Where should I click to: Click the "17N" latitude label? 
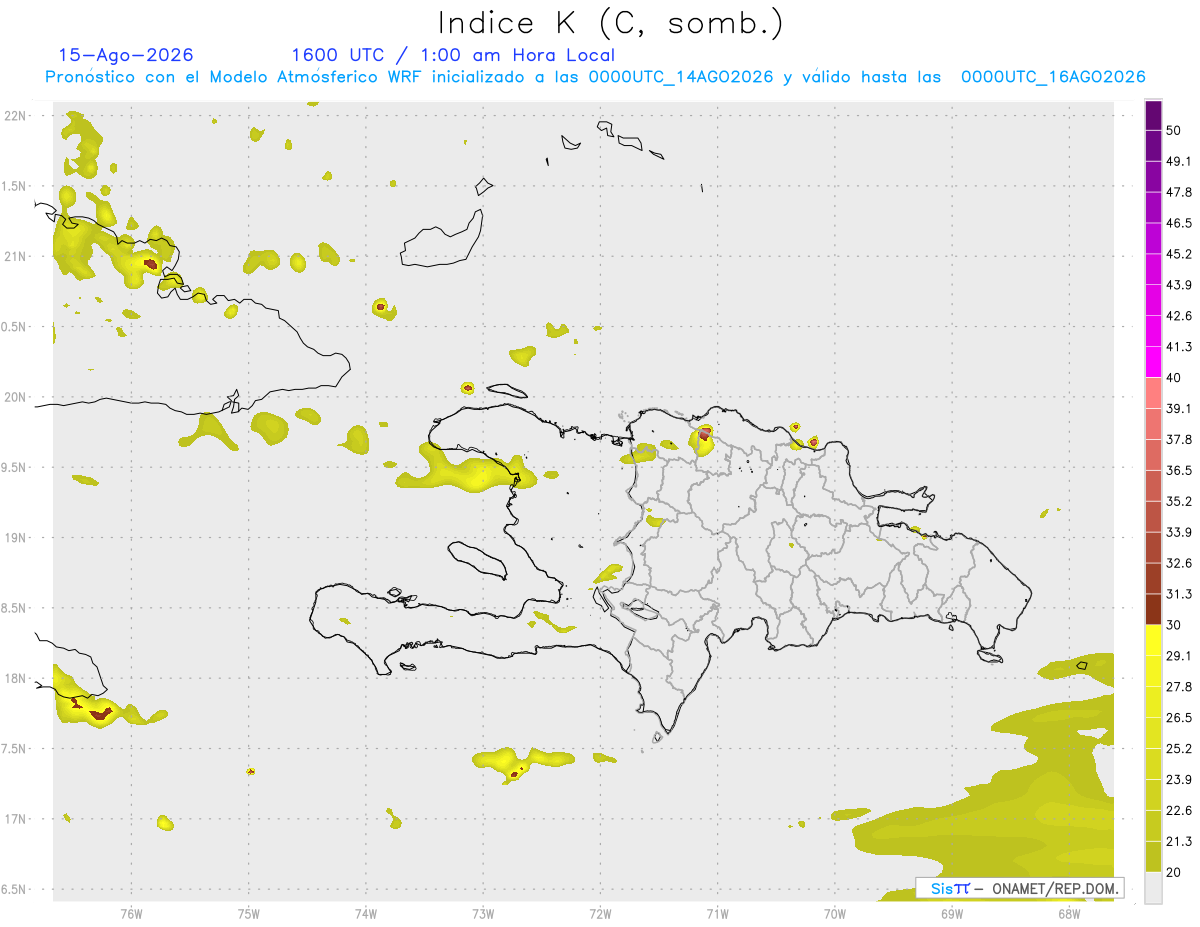click(x=15, y=819)
